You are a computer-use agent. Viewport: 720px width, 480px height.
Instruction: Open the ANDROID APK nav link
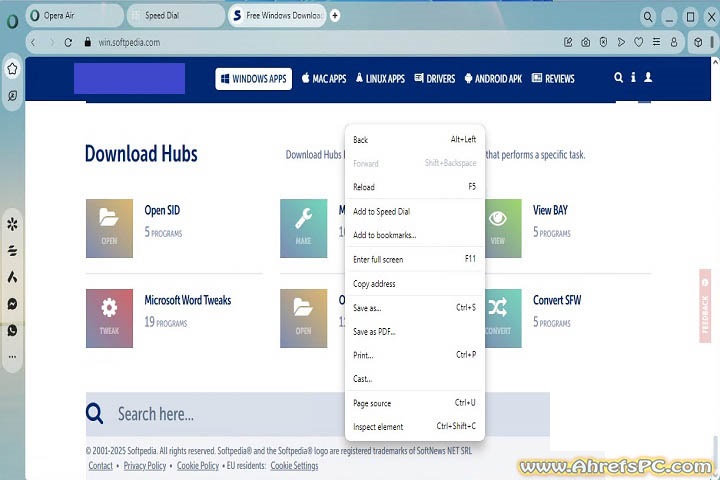(493, 79)
